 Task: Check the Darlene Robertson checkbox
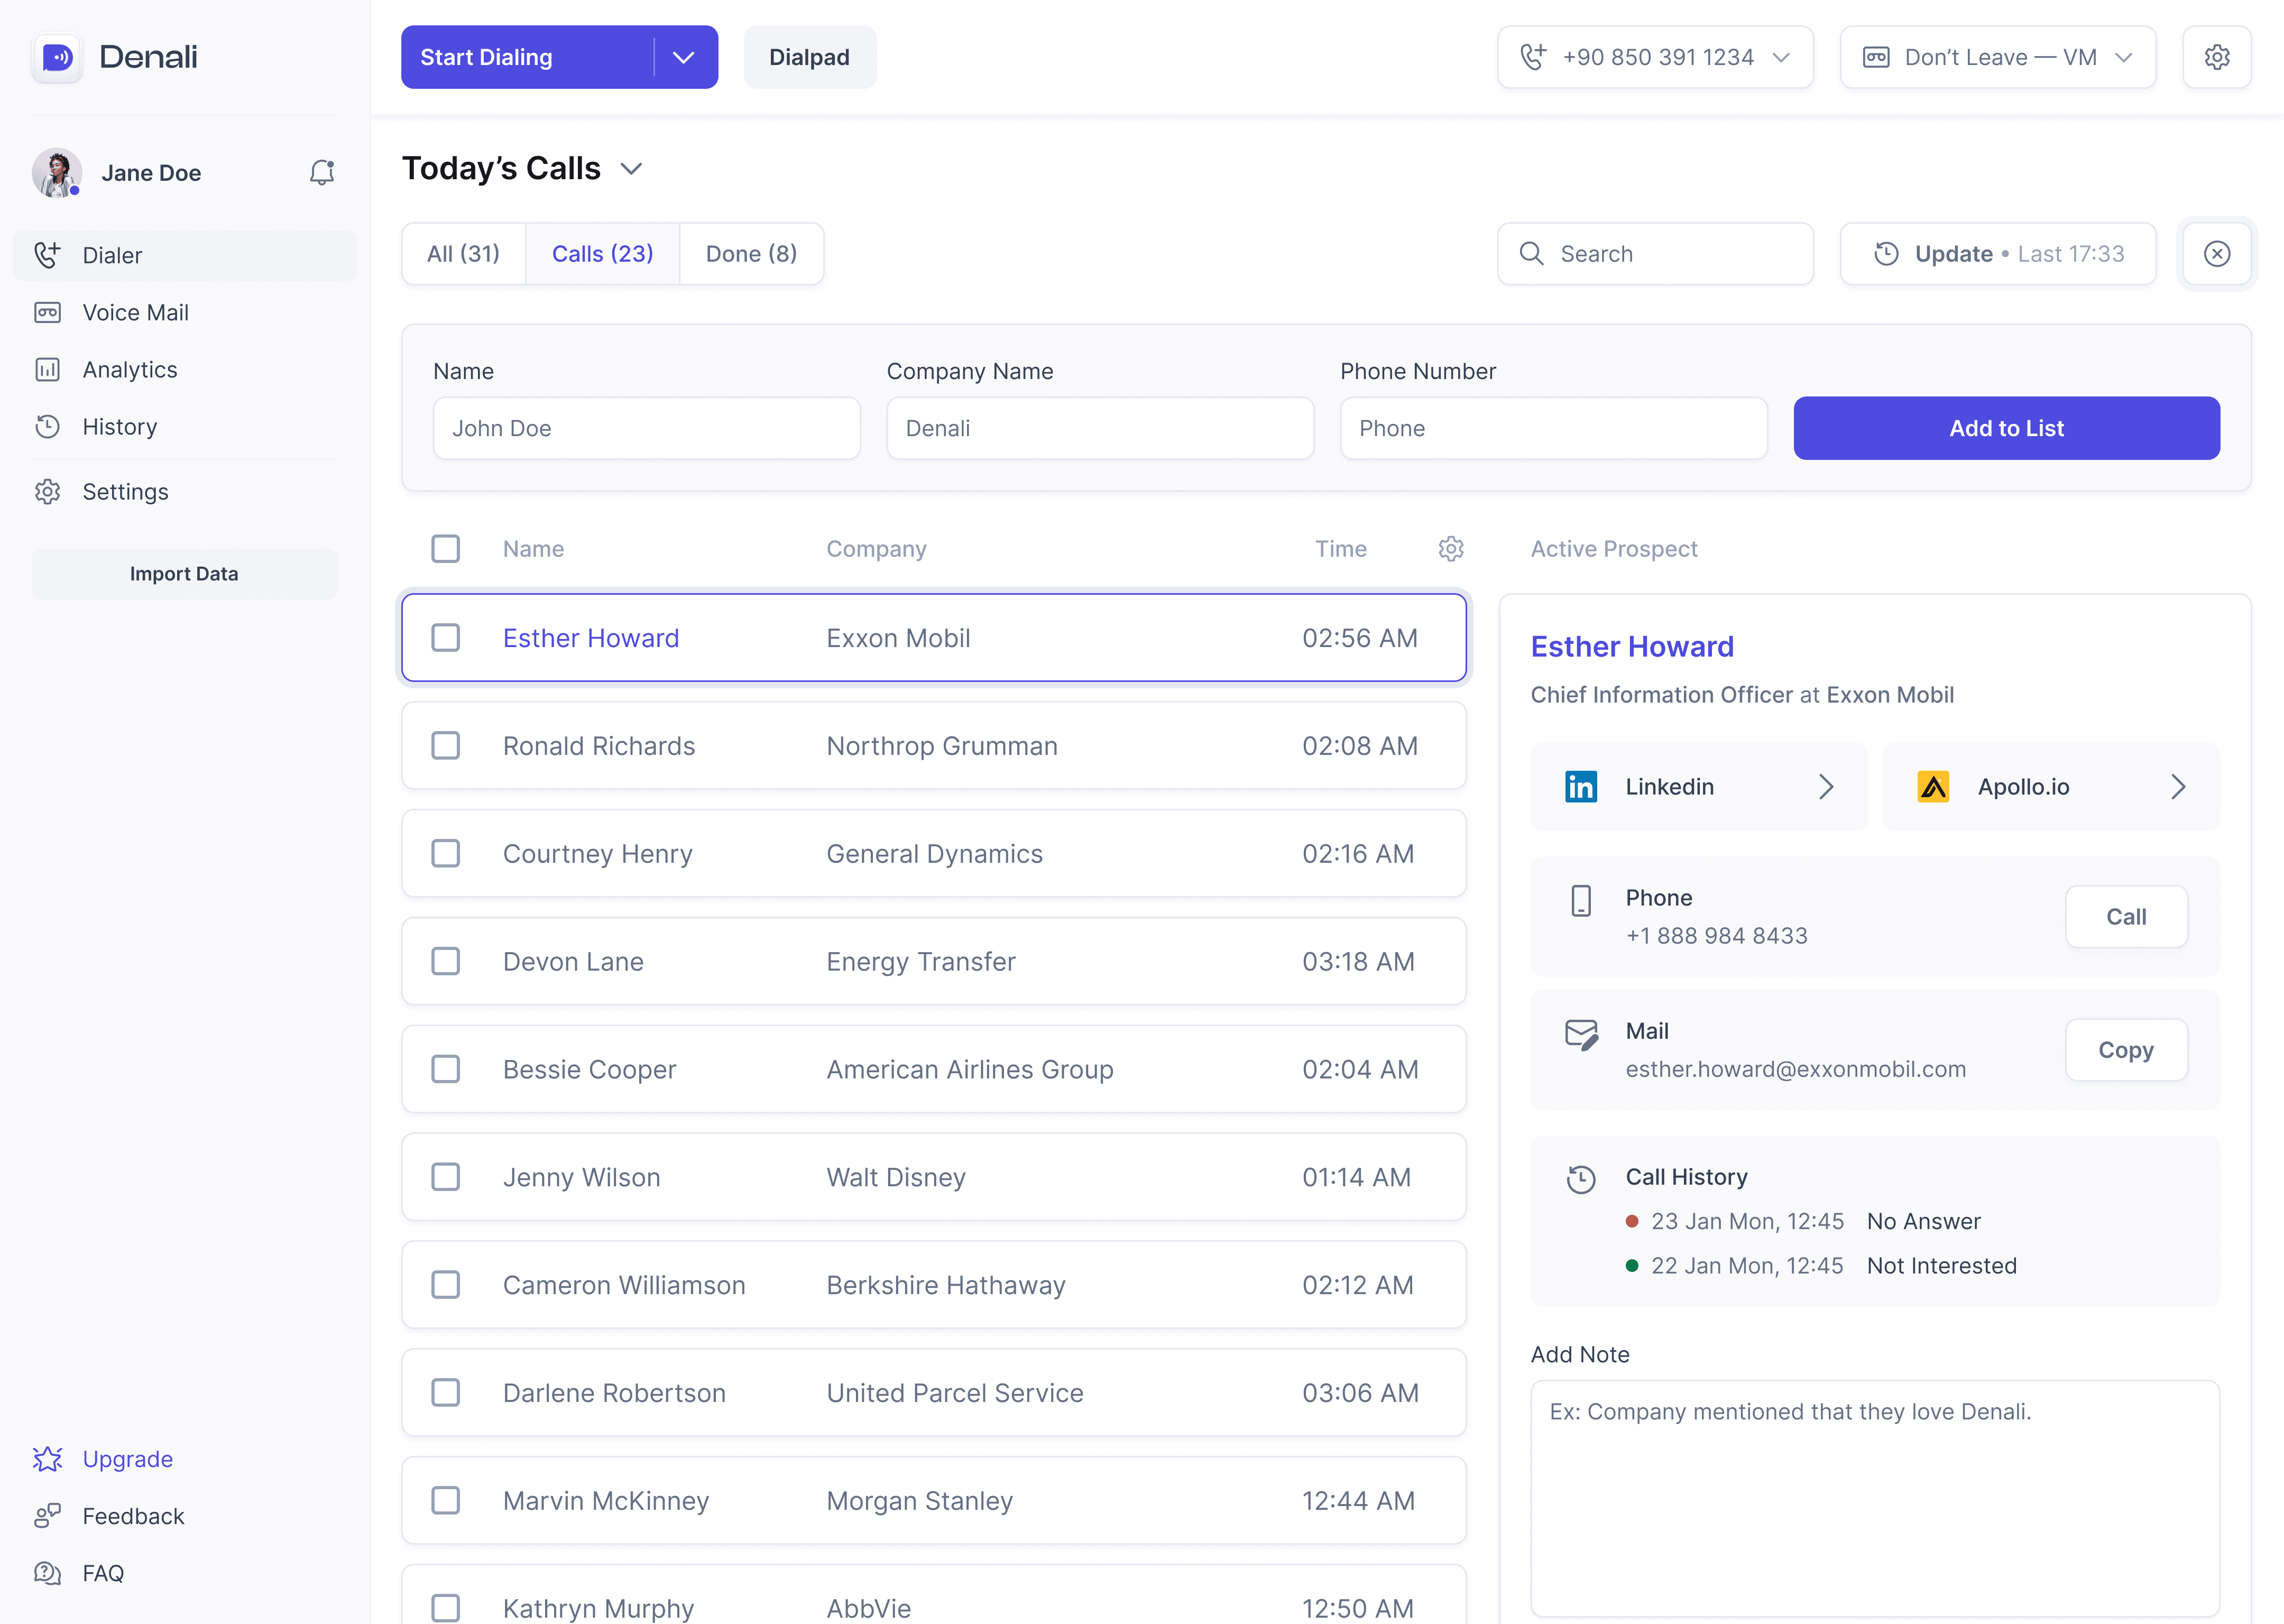point(445,1393)
